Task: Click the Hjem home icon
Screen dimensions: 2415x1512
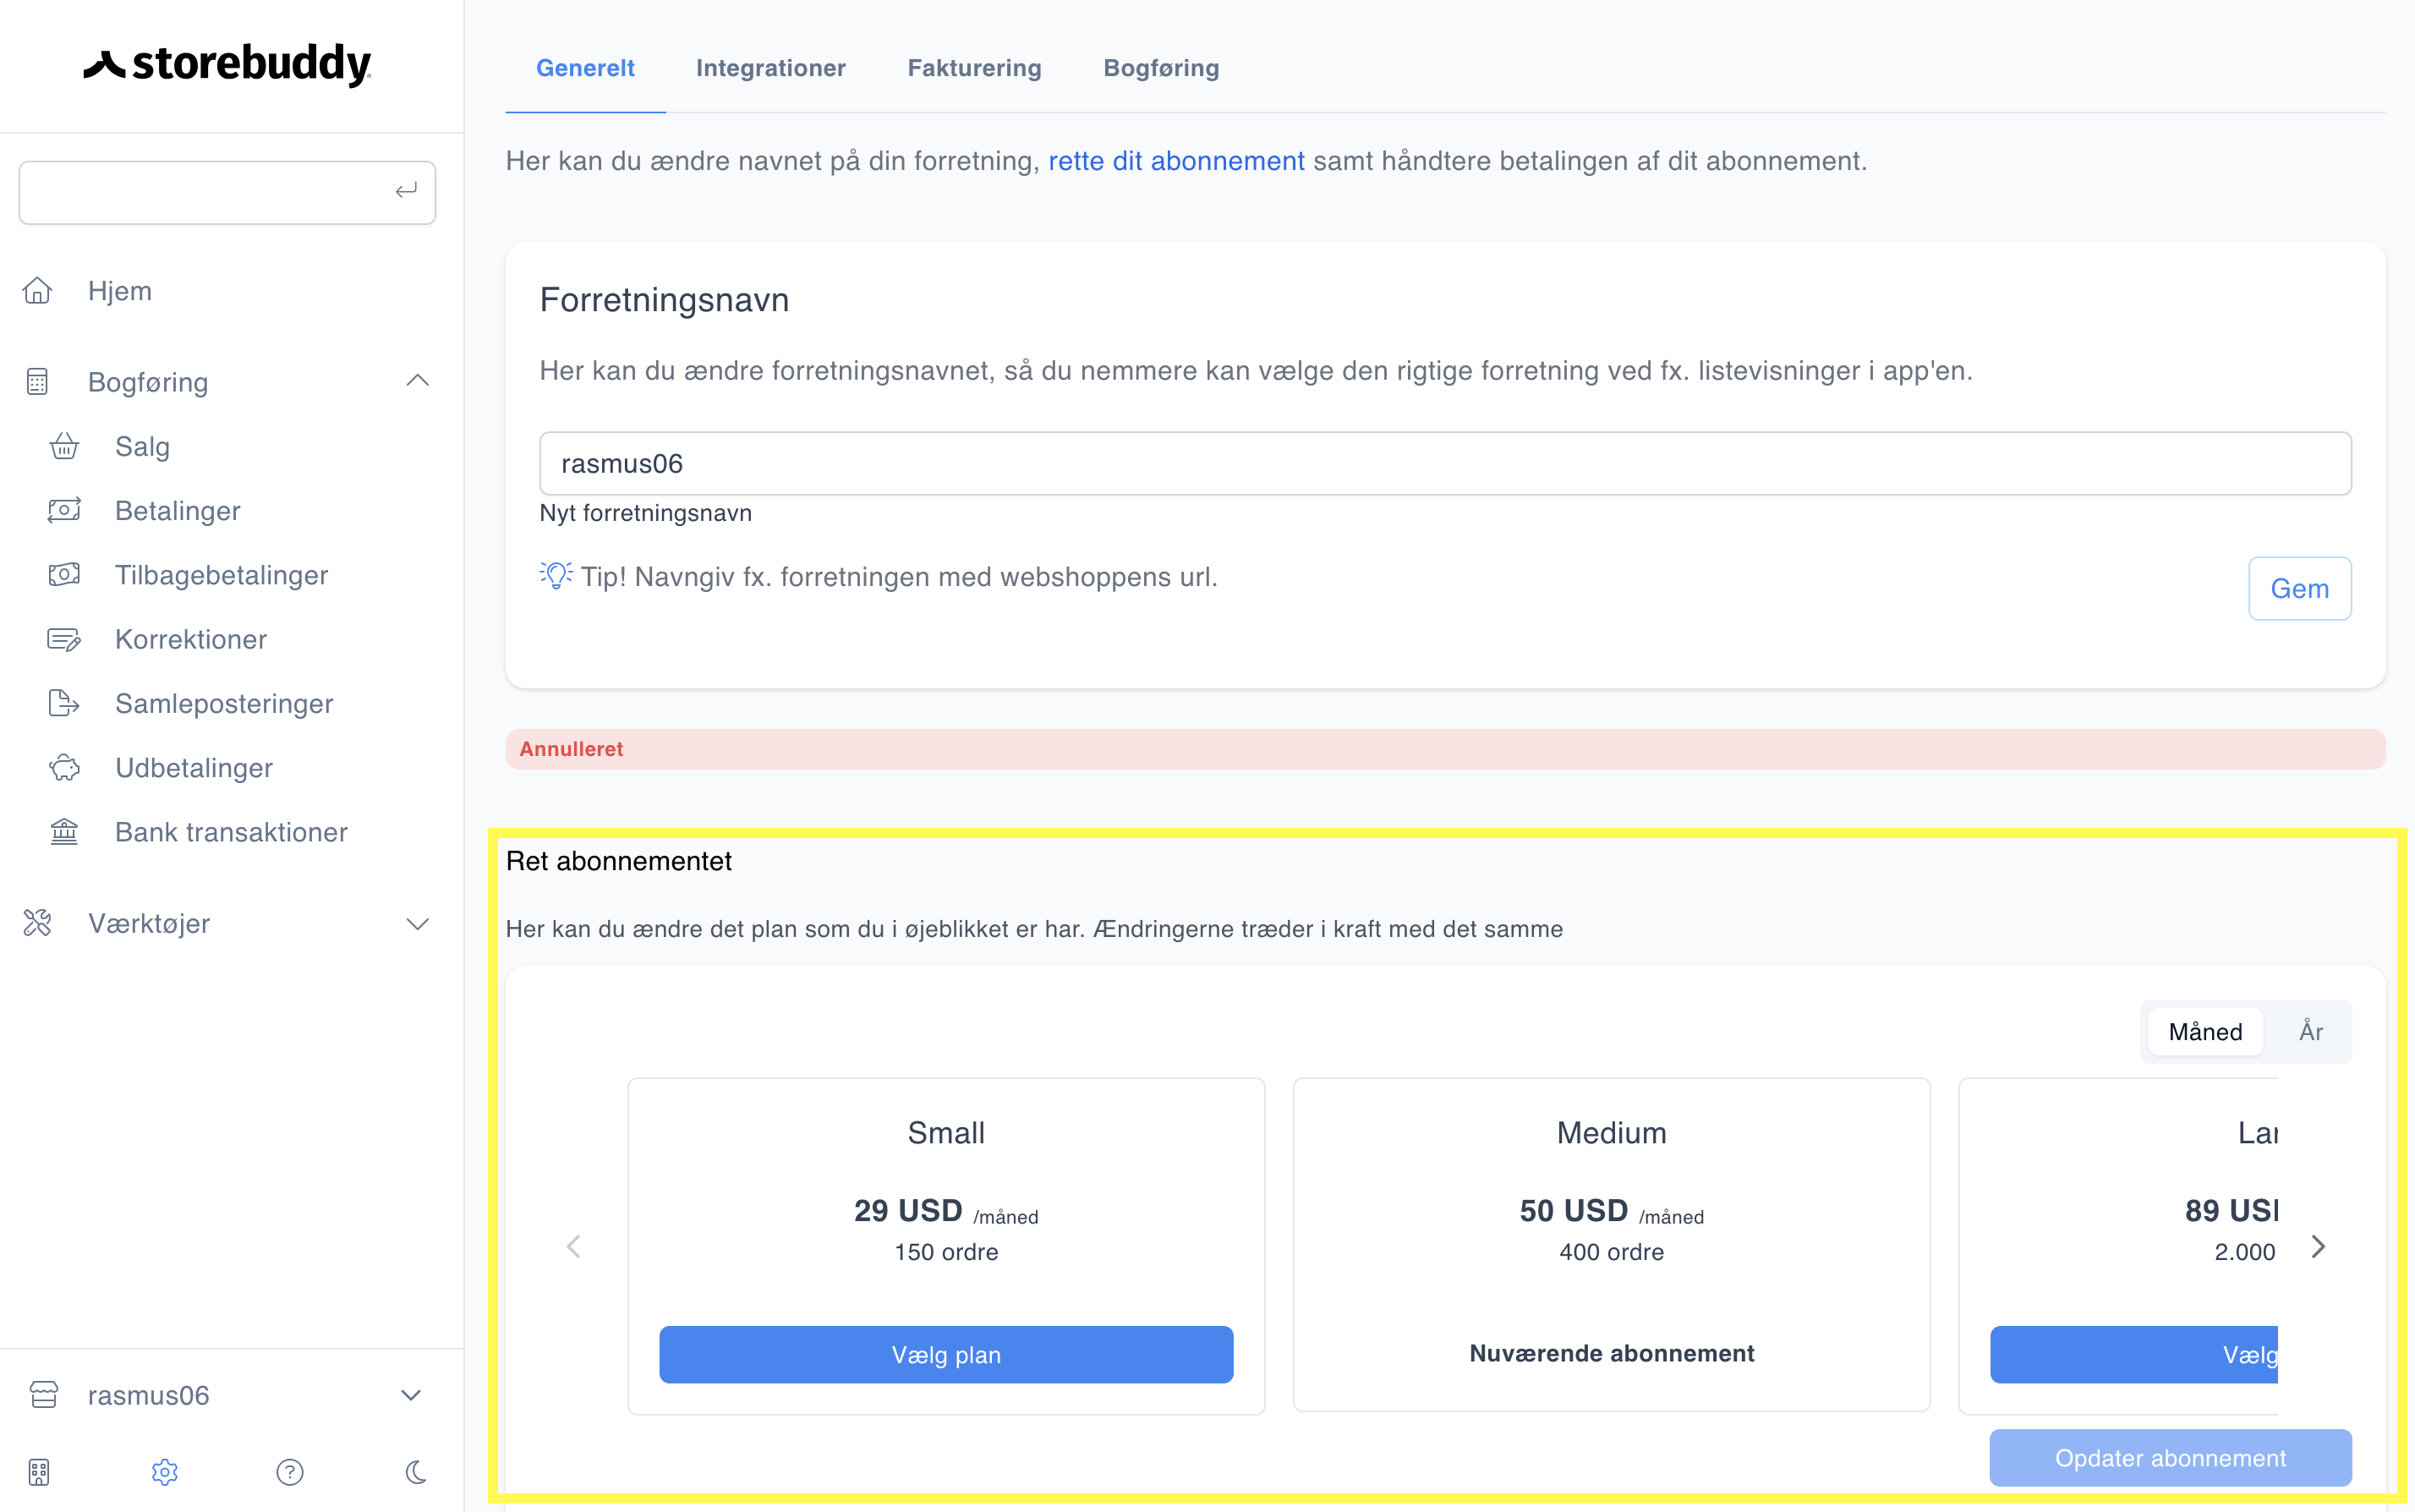Action: click(x=37, y=291)
